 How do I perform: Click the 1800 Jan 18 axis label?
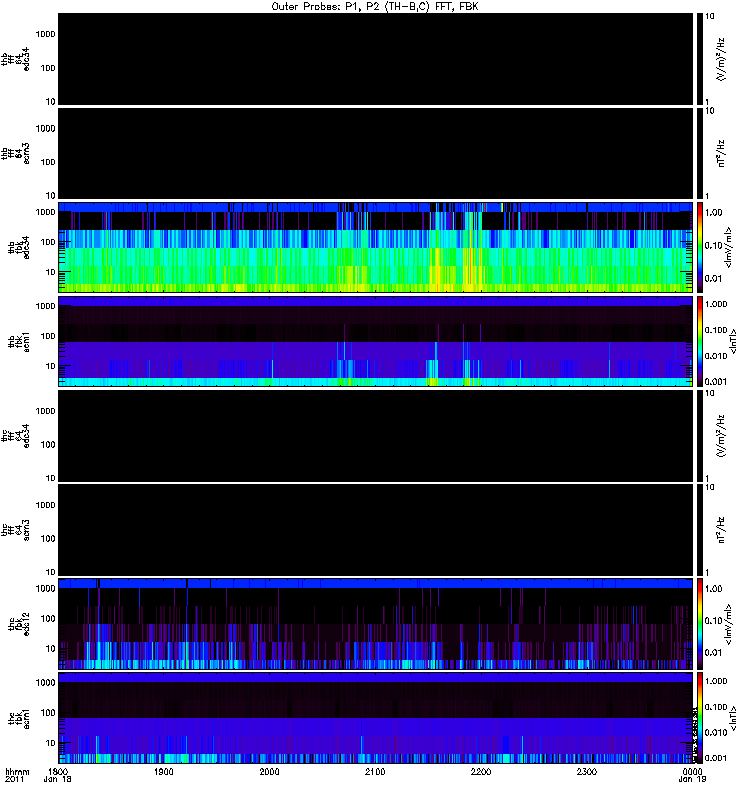tap(58, 775)
